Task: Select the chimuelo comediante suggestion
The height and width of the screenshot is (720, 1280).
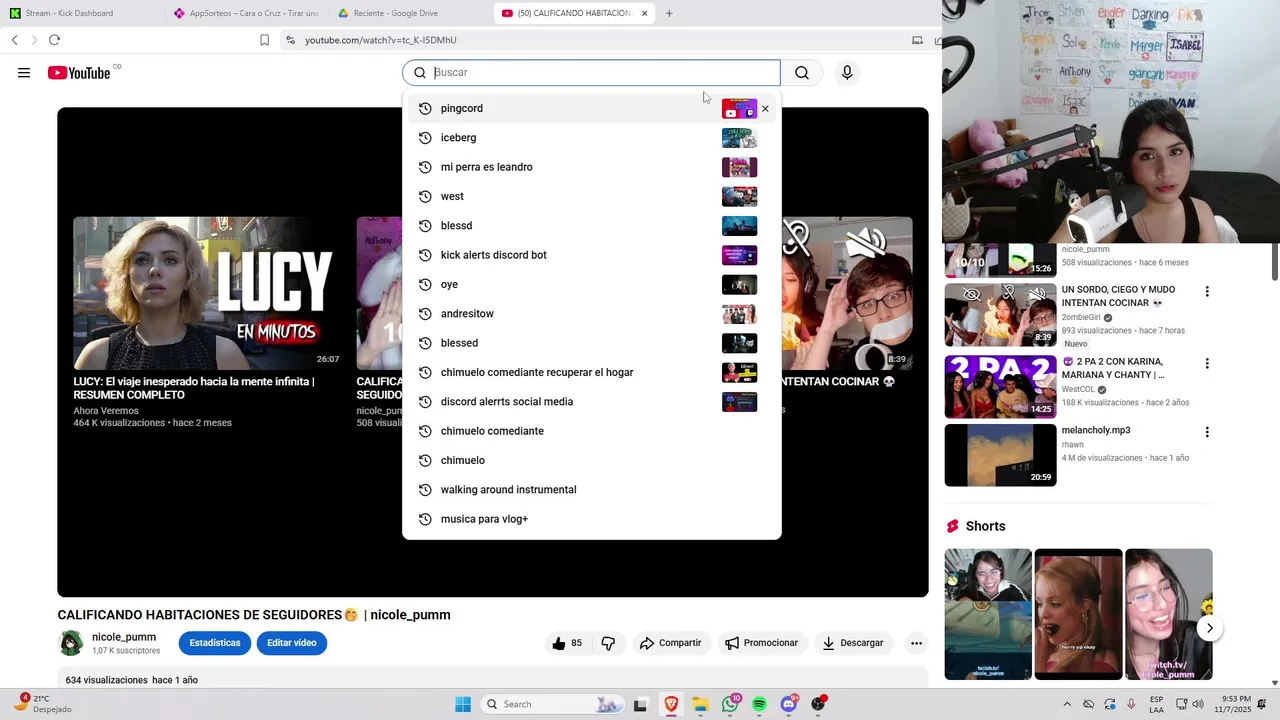Action: (x=591, y=431)
